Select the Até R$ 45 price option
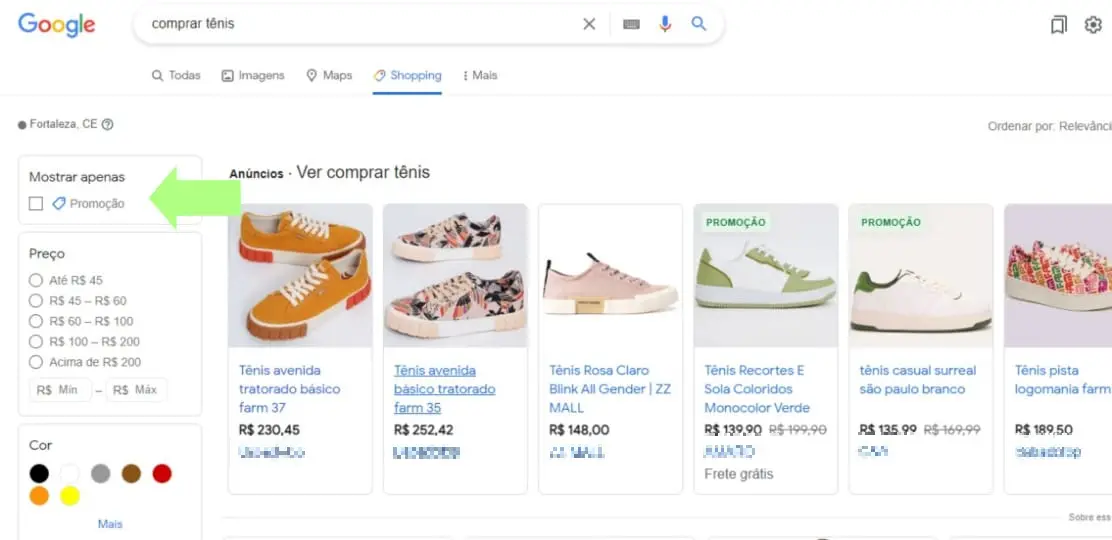 pyautogui.click(x=36, y=280)
